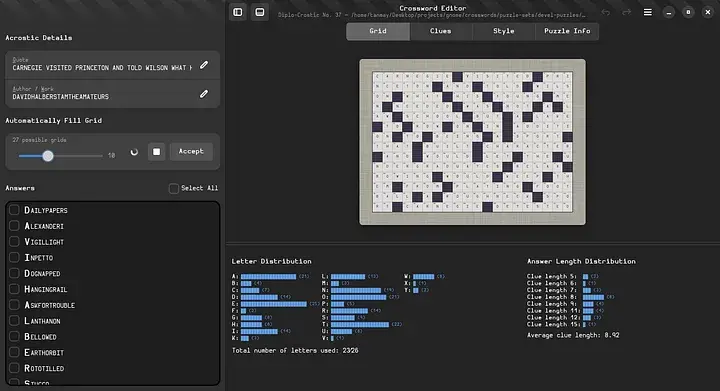The height and width of the screenshot is (391, 720).
Task: Click the DAVIDHALBERSTAMTHEAMATEURS author field
Action: click(61, 97)
